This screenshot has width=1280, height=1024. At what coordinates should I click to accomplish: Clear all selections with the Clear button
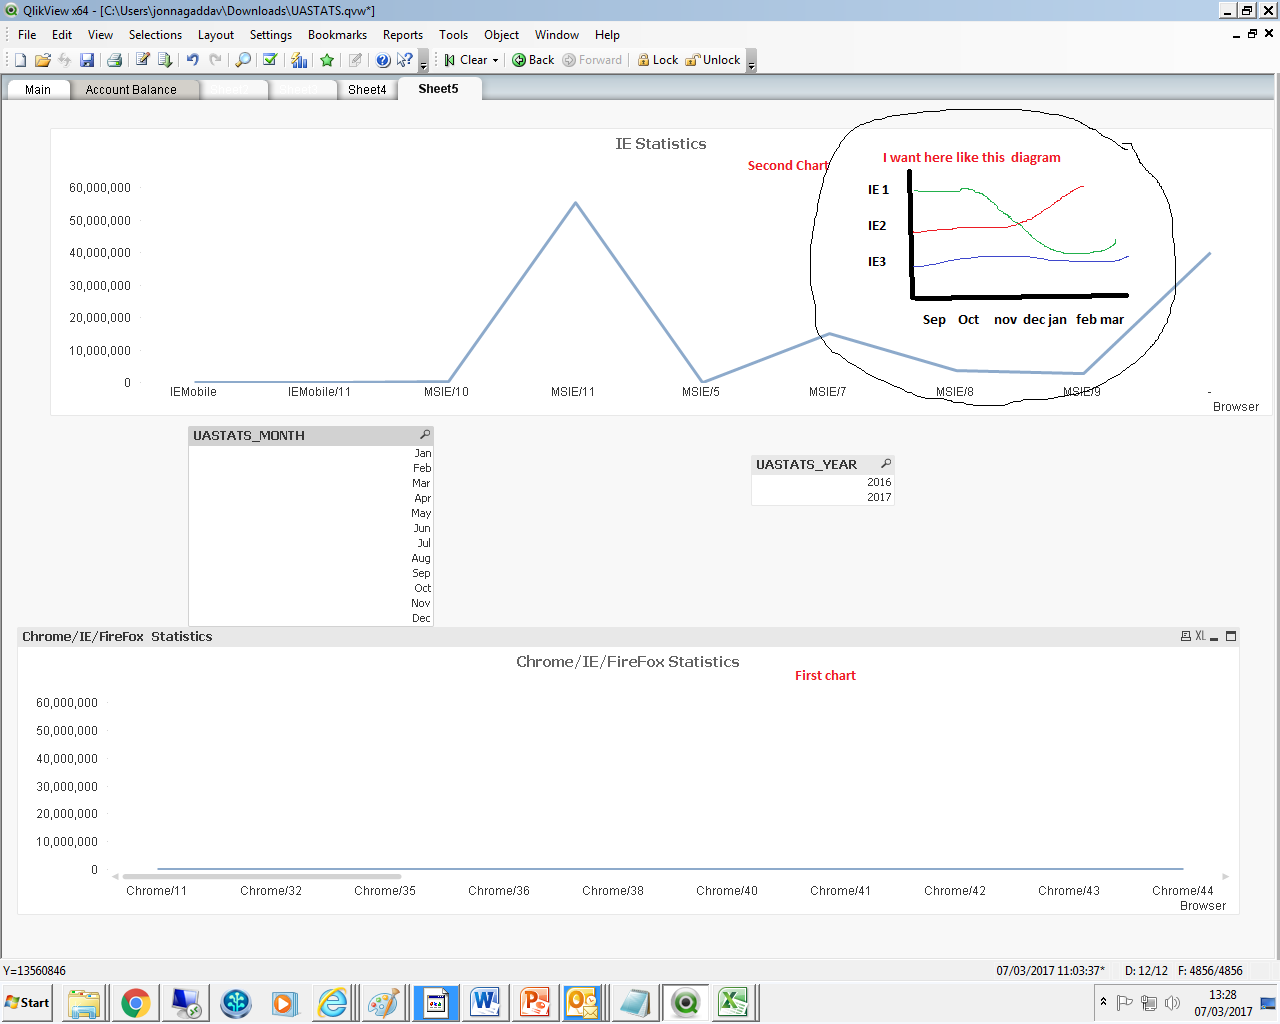[466, 60]
